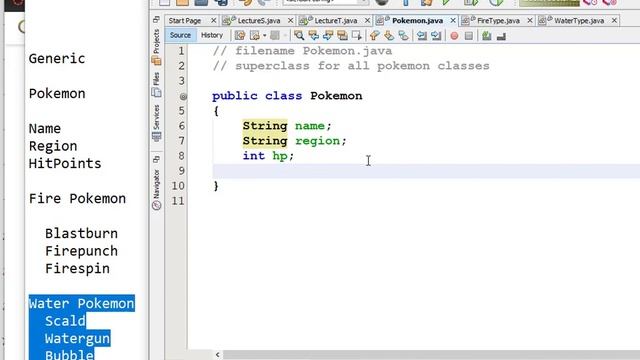
Task: Toggle Highlight Search in editor toolbar
Action: (x=342, y=36)
